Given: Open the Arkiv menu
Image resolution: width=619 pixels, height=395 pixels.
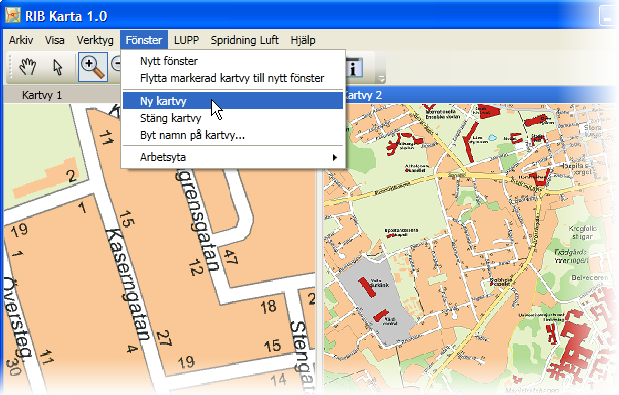Looking at the screenshot, I should click(x=21, y=40).
